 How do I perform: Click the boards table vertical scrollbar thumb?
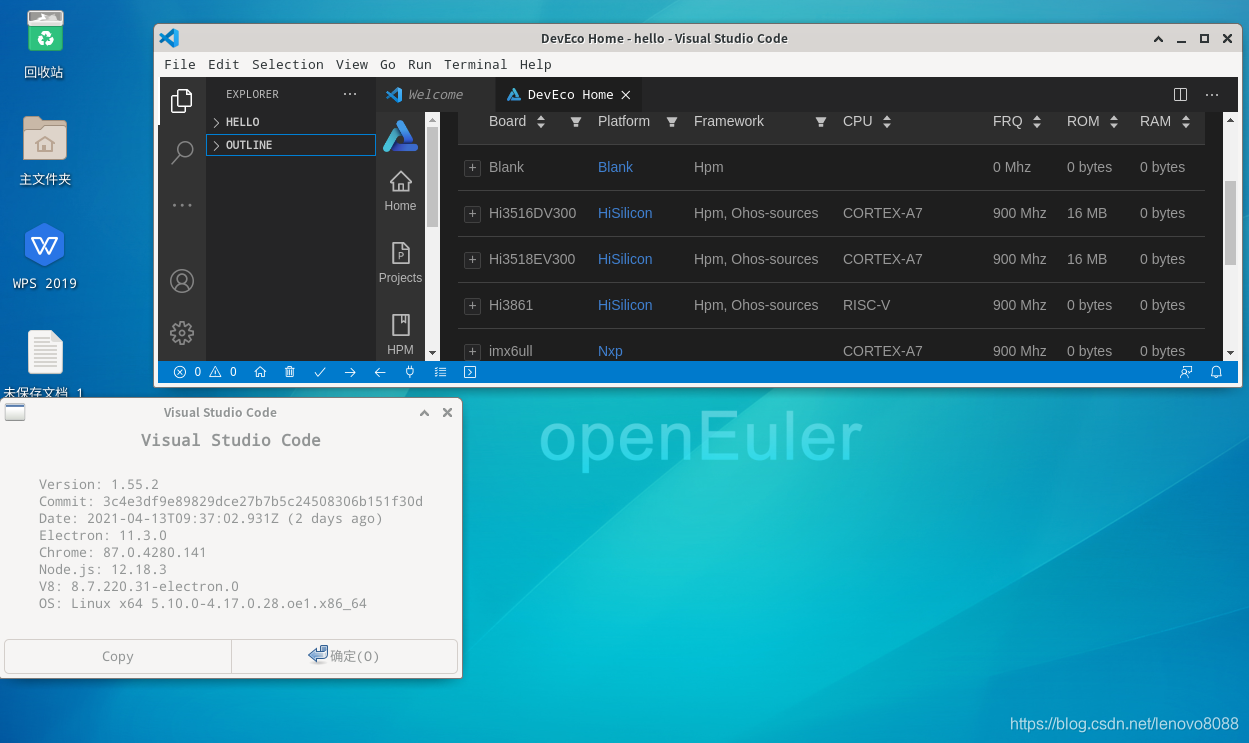click(1230, 223)
